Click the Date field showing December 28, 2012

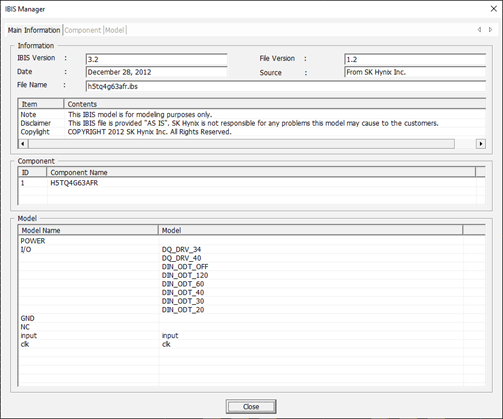point(157,72)
